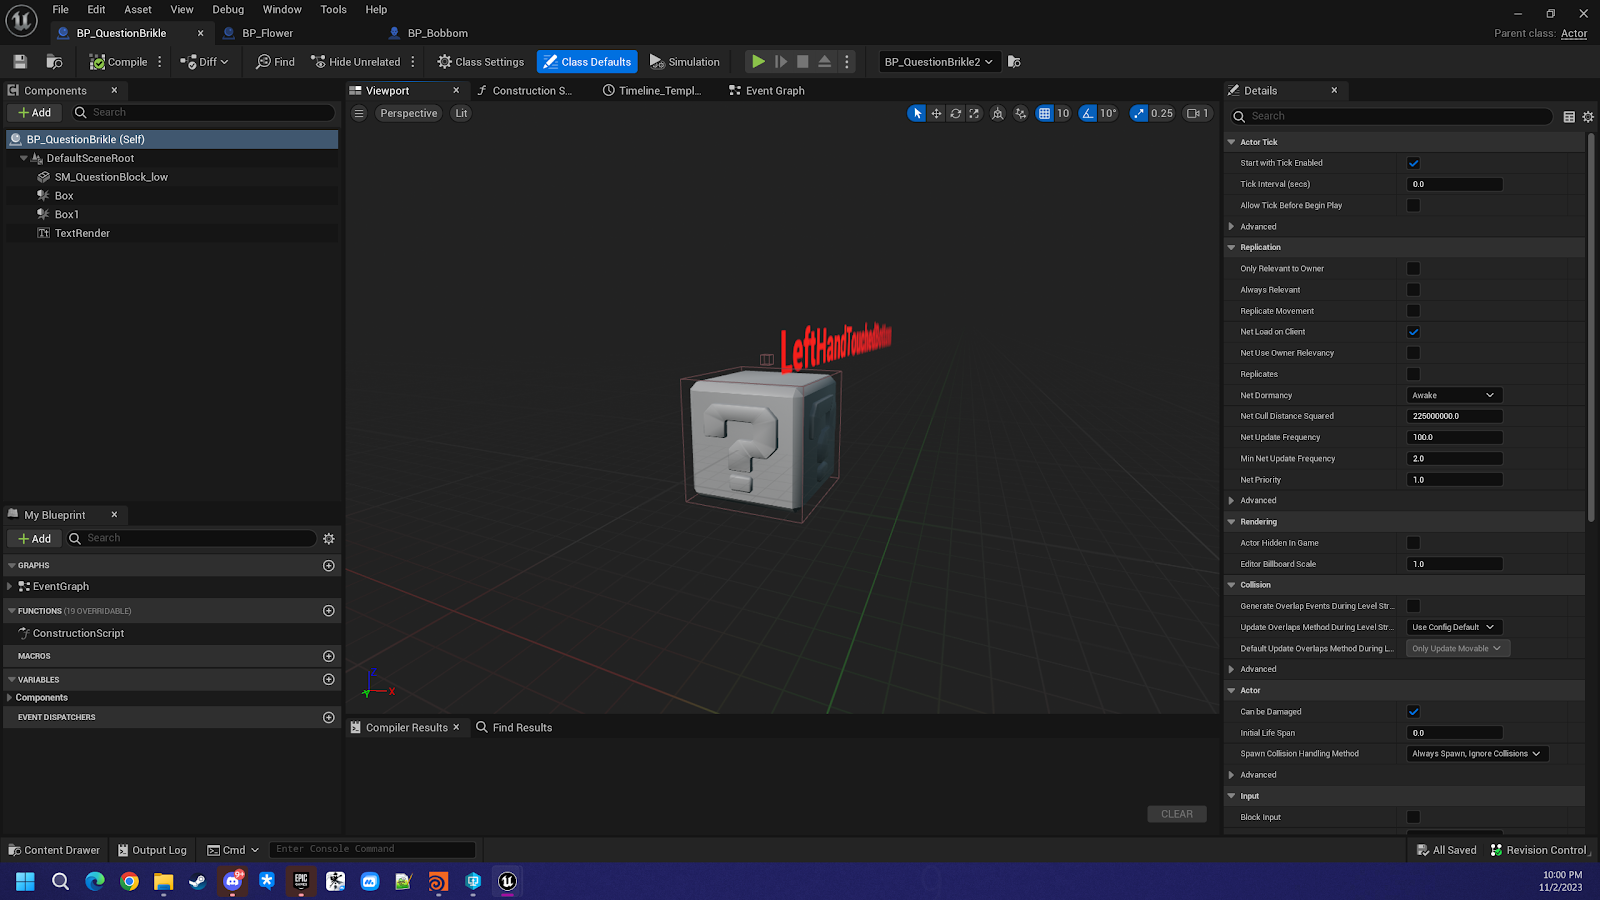Collapse DefaultSceneRoot in component tree

pyautogui.click(x=24, y=158)
